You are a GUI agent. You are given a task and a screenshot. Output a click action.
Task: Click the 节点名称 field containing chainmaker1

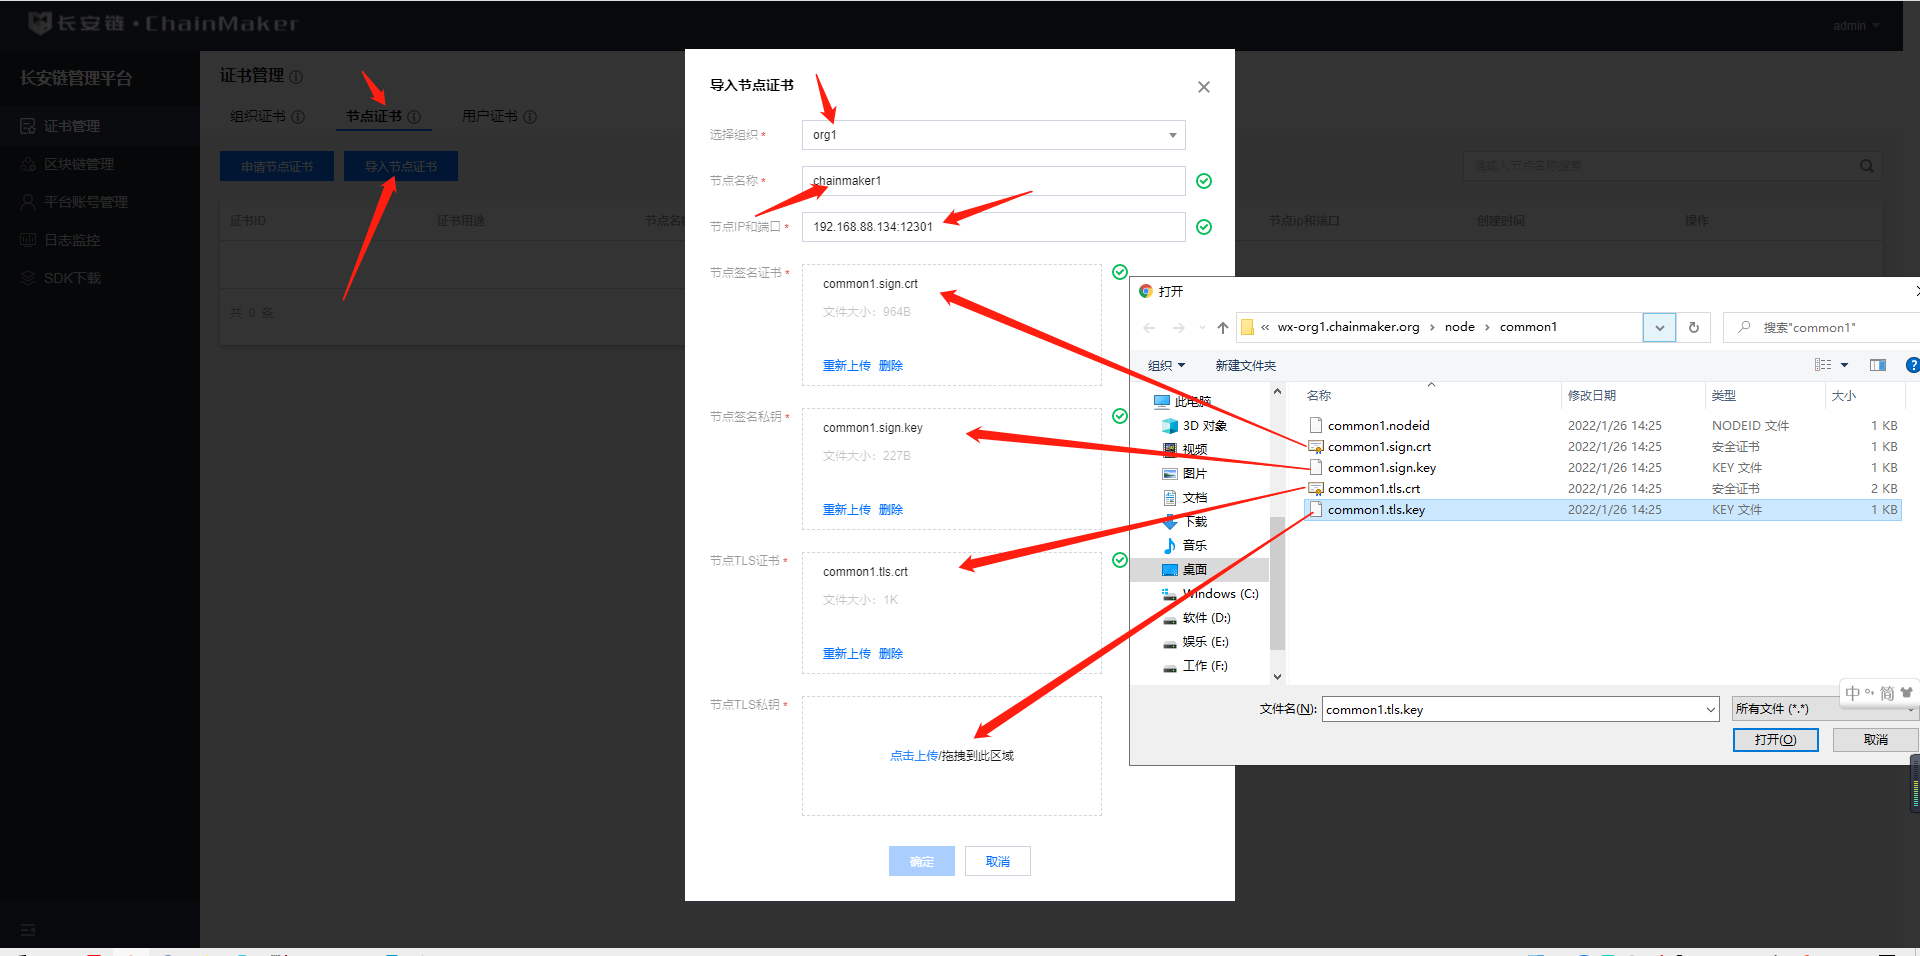[x=993, y=181]
